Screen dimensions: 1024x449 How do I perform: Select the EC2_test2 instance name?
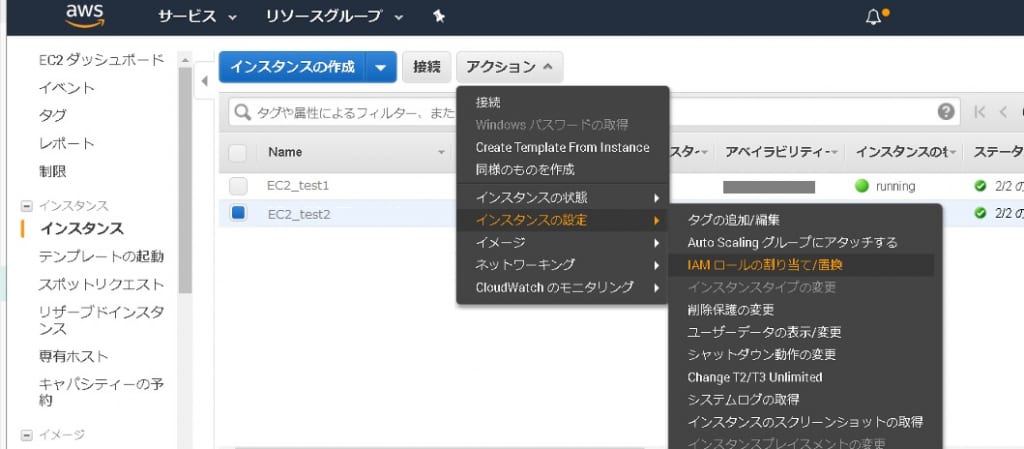point(298,214)
